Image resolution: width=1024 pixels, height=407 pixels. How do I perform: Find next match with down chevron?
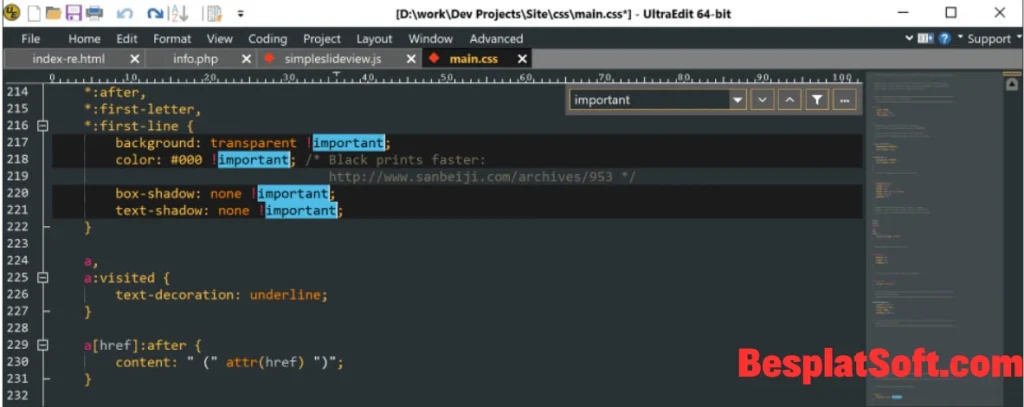762,100
